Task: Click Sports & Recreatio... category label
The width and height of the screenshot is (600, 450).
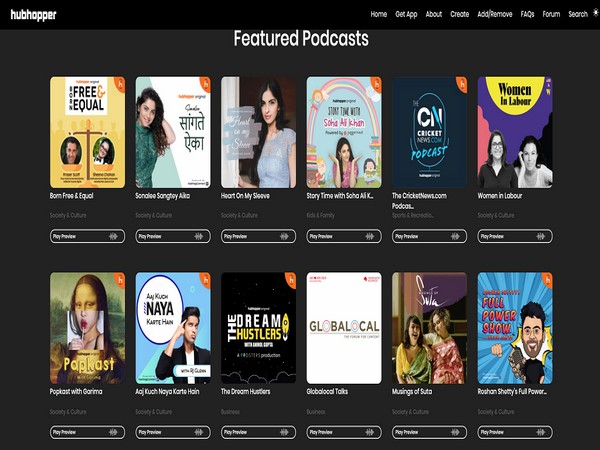Action: coord(412,215)
